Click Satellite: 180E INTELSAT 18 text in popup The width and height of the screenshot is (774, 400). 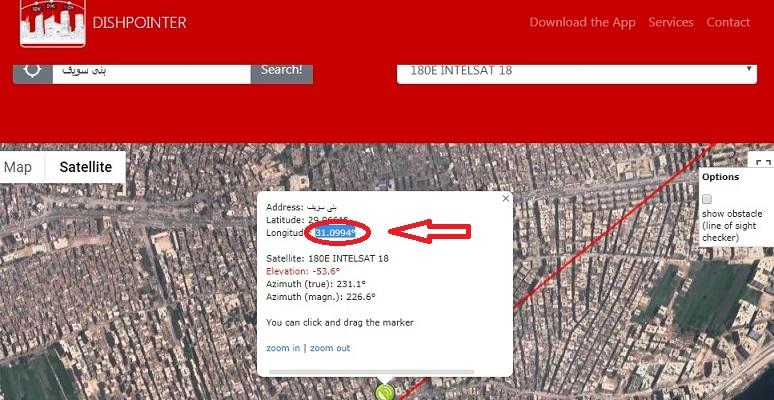tap(327, 258)
